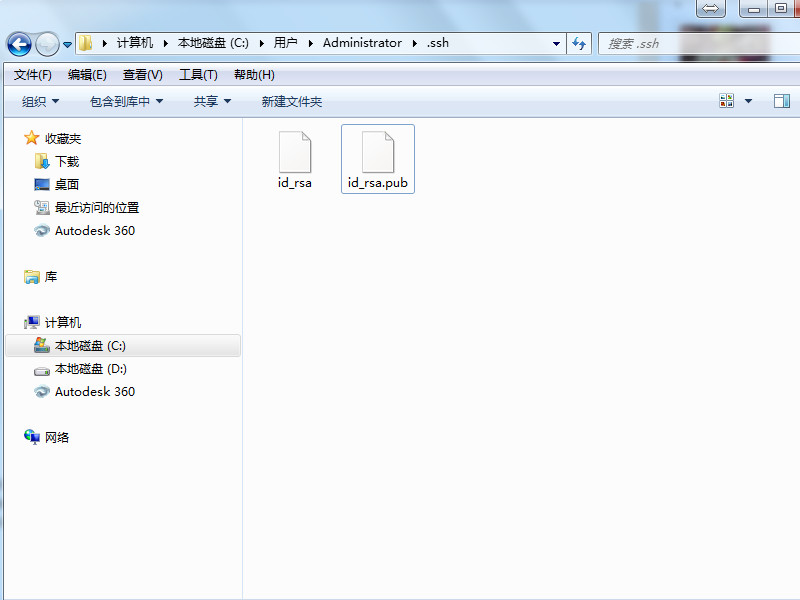This screenshot has width=800, height=600.
Task: Open the 工具(T) menu
Action: [x=198, y=75]
